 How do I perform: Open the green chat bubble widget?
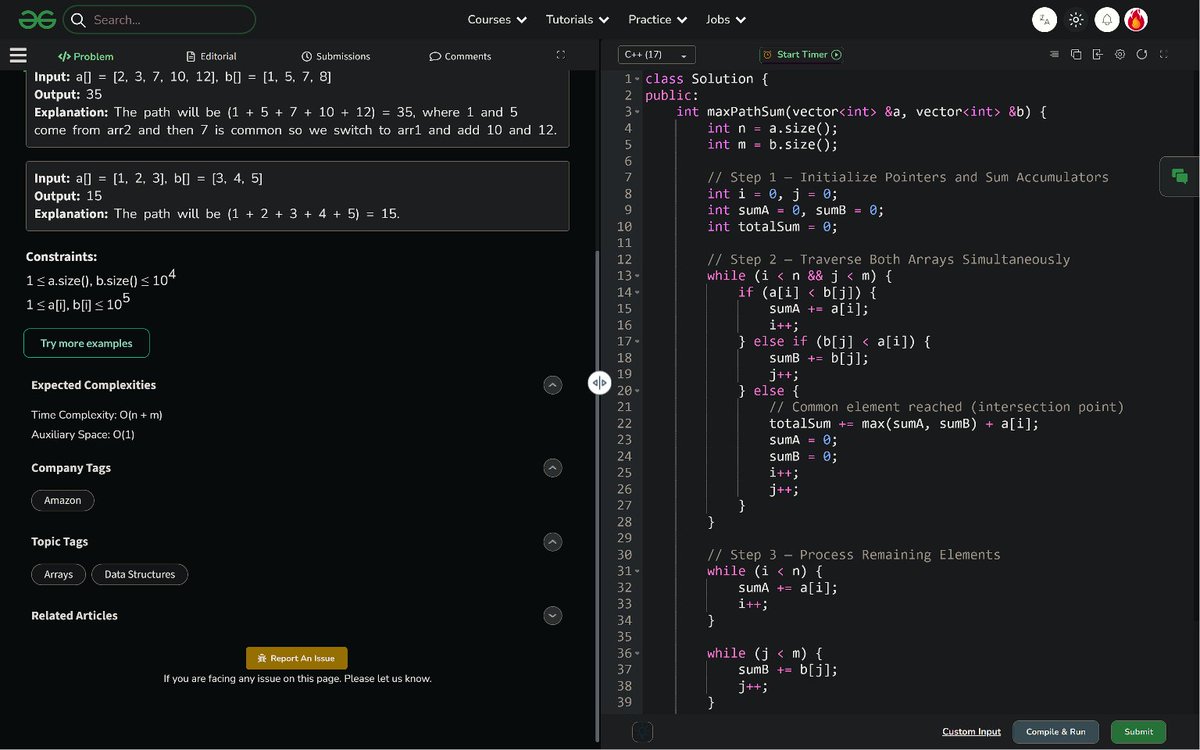pos(1180,176)
